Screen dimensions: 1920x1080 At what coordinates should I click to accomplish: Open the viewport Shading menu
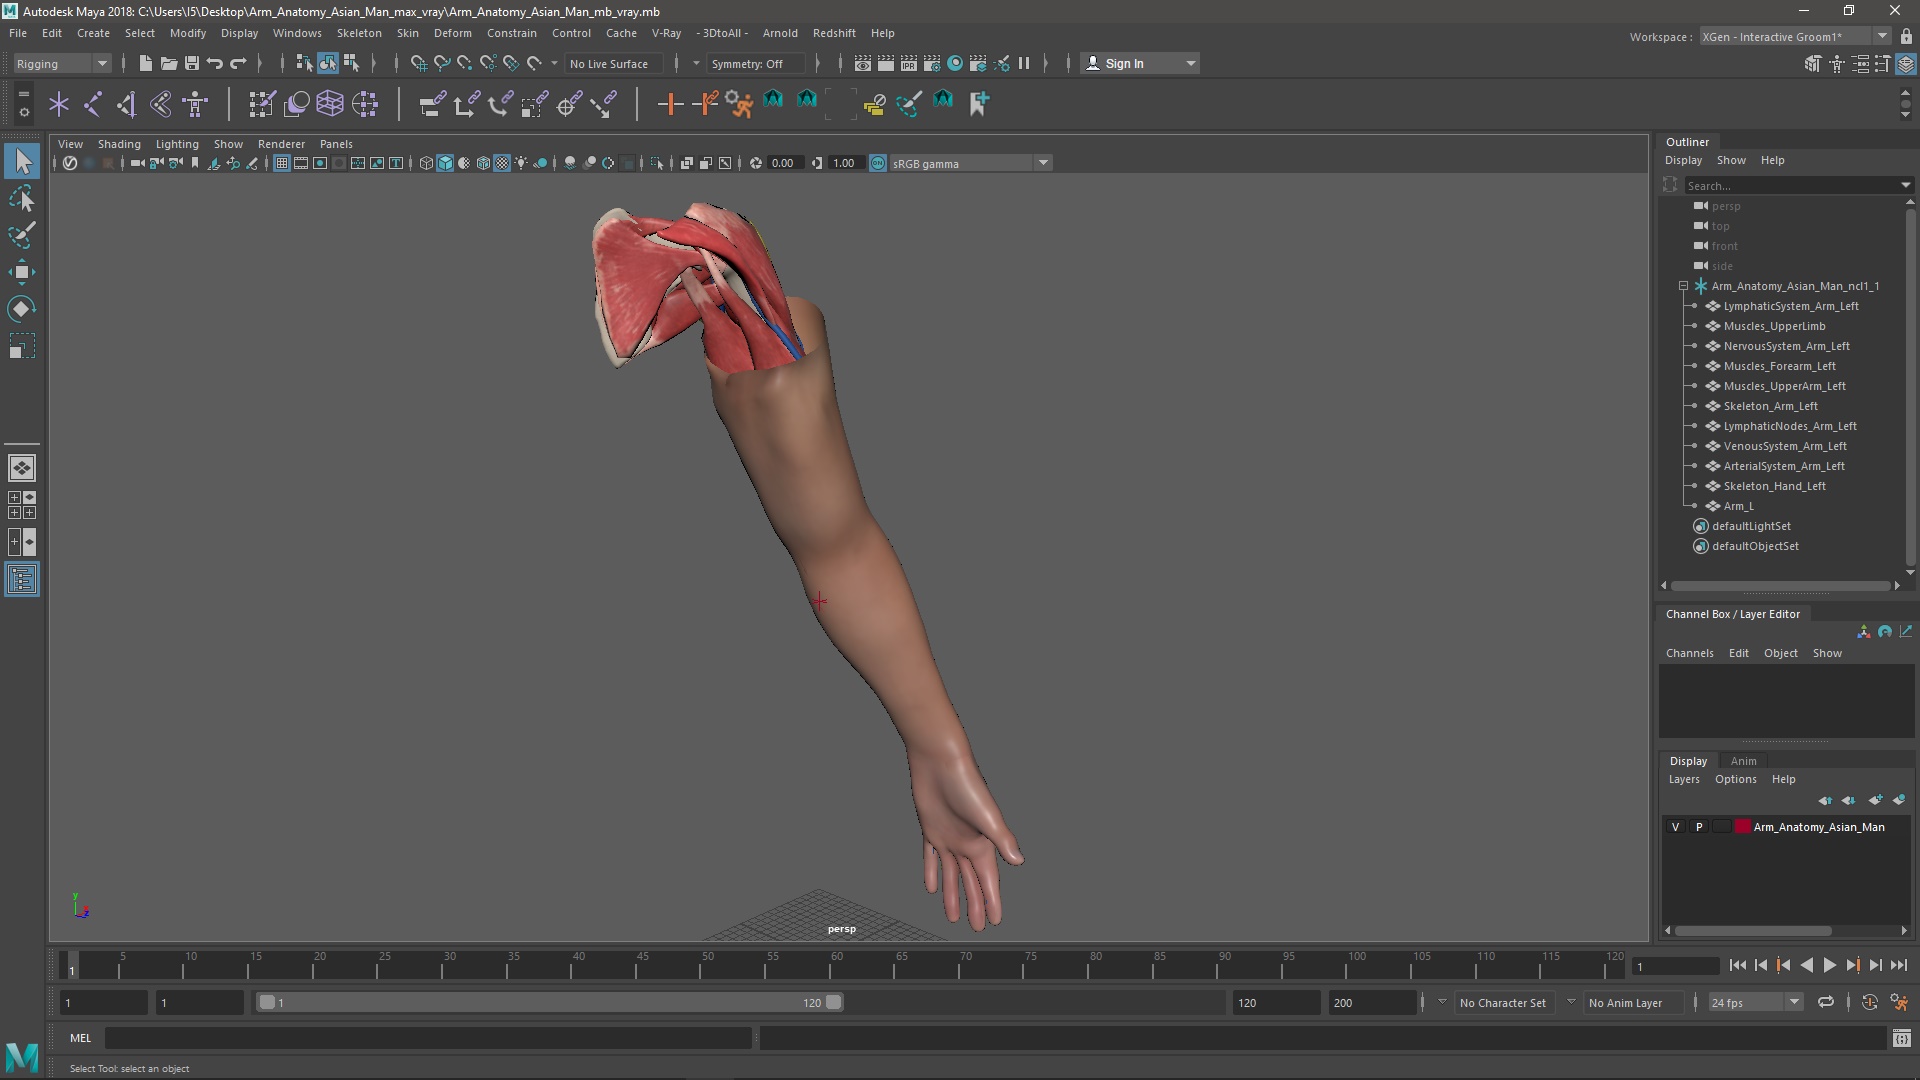click(119, 144)
